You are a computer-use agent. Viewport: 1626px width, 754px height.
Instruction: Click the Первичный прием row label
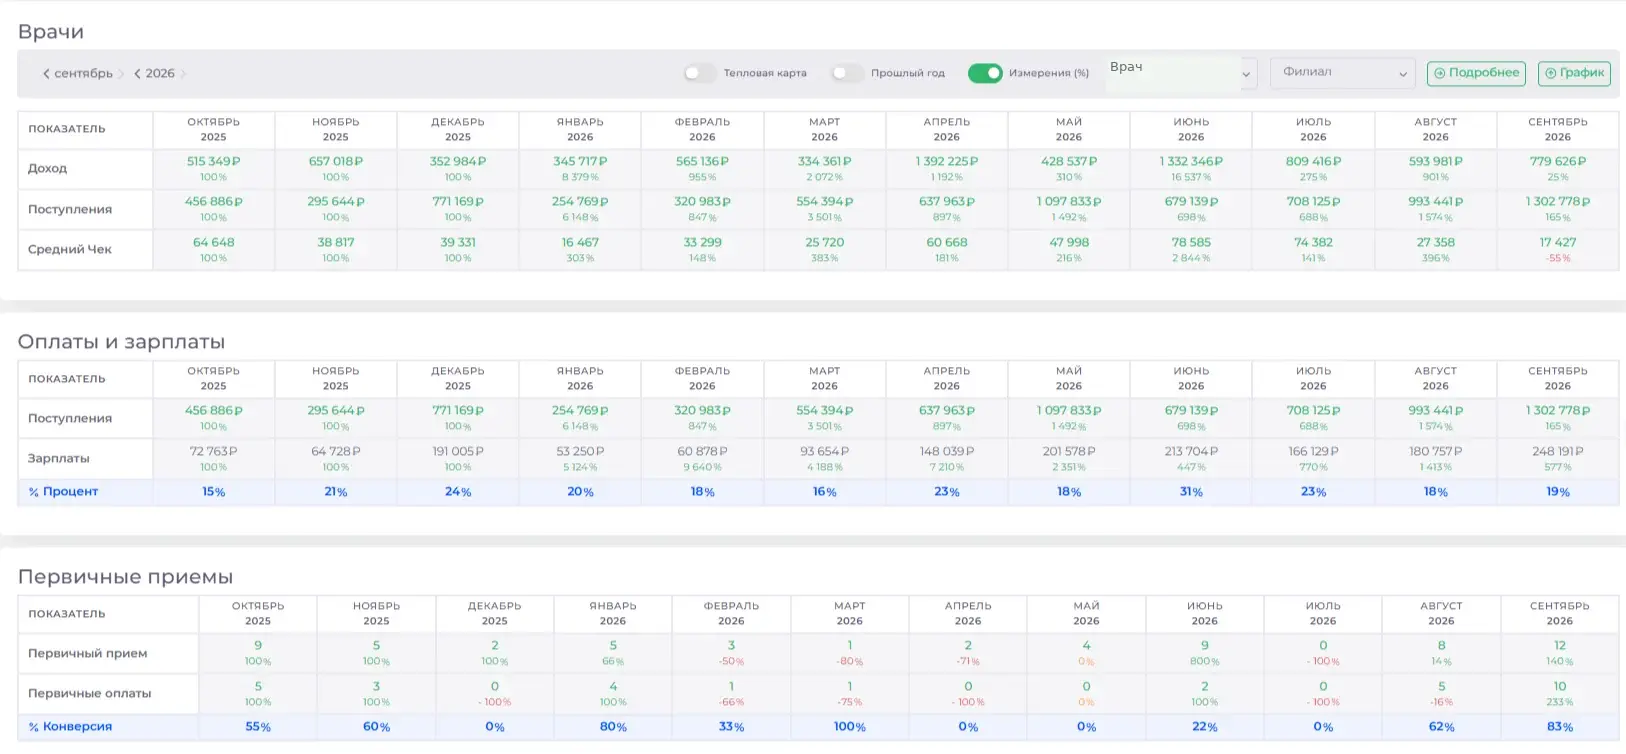87,653
